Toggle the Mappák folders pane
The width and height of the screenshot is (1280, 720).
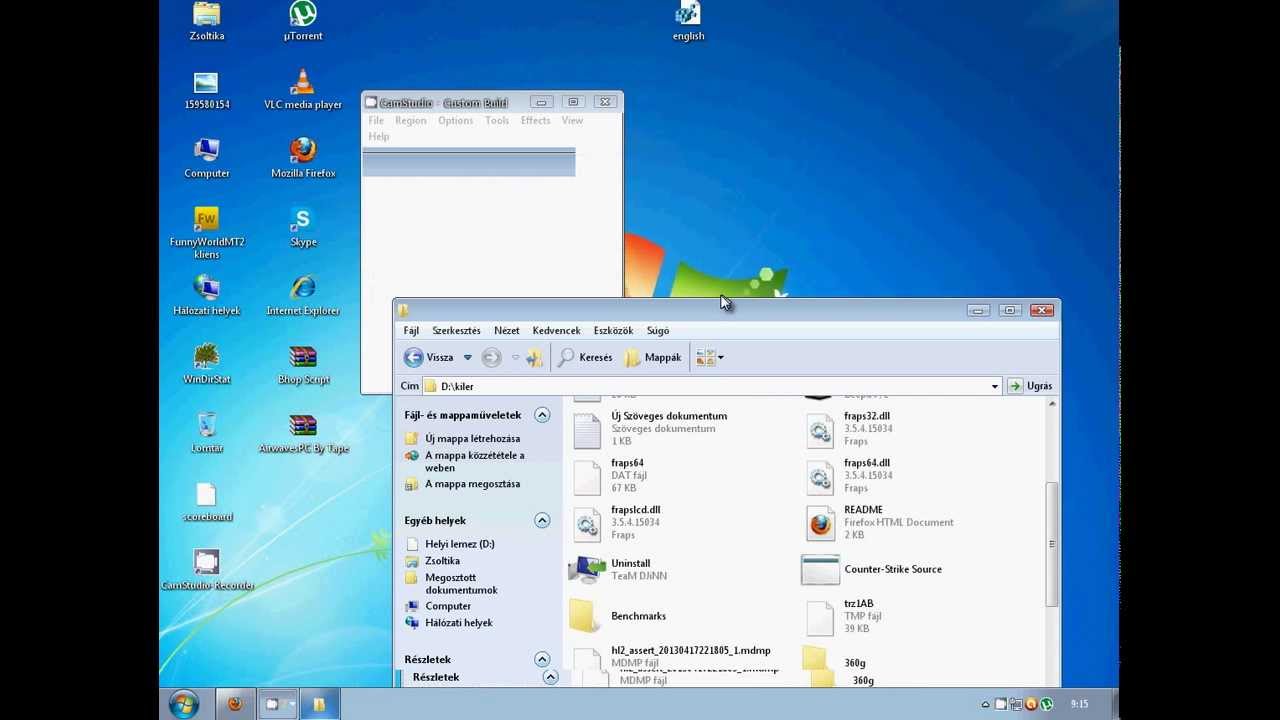tap(652, 357)
